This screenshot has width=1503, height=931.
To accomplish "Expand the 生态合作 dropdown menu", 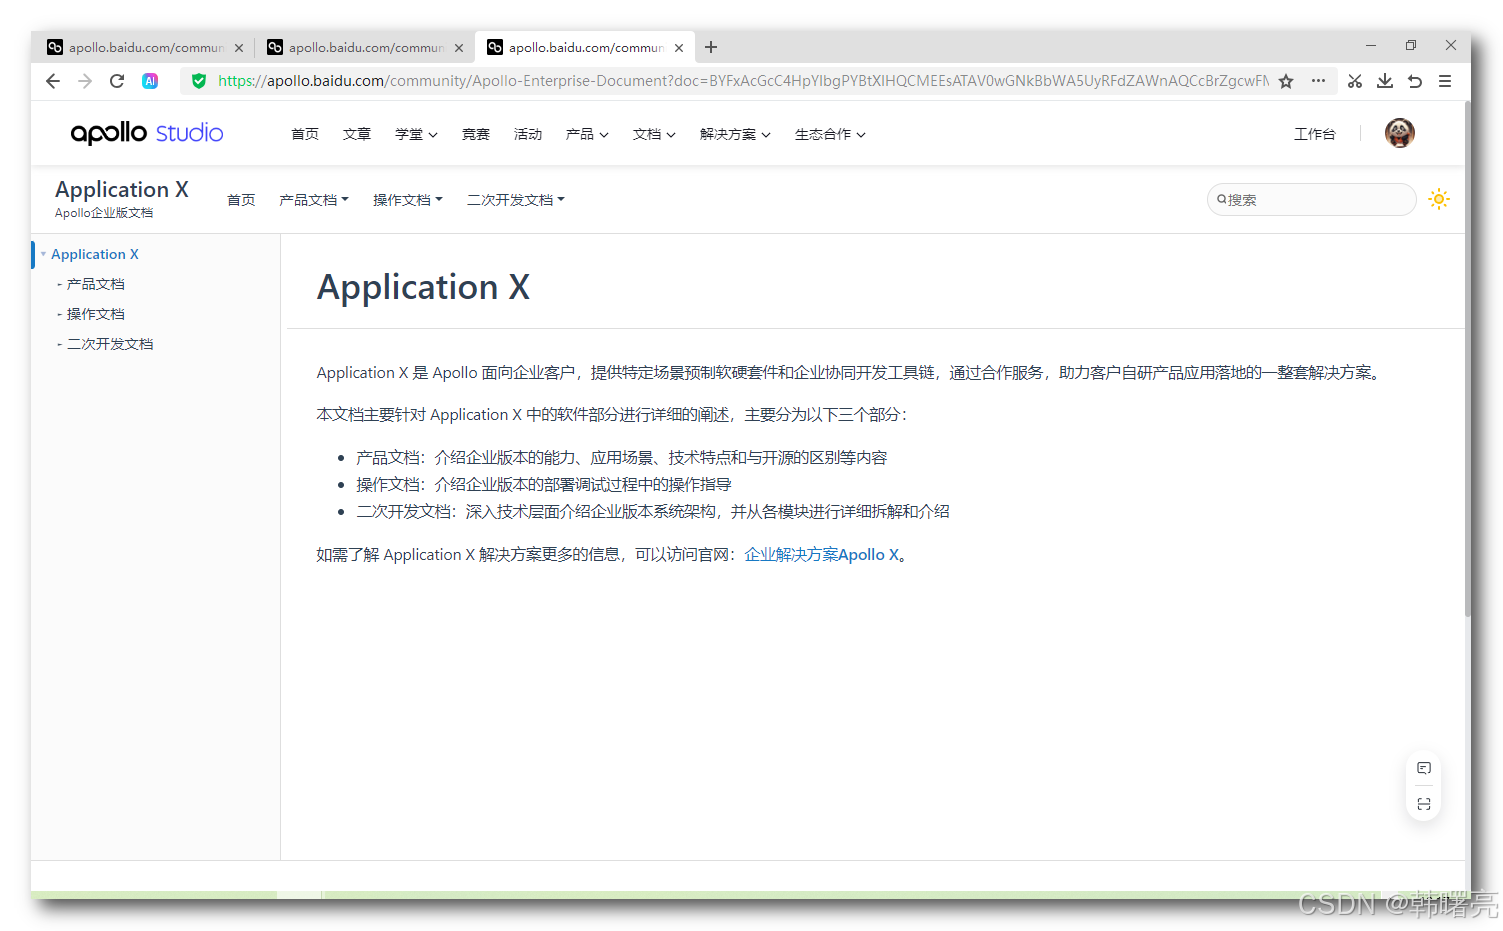I will pyautogui.click(x=830, y=134).
